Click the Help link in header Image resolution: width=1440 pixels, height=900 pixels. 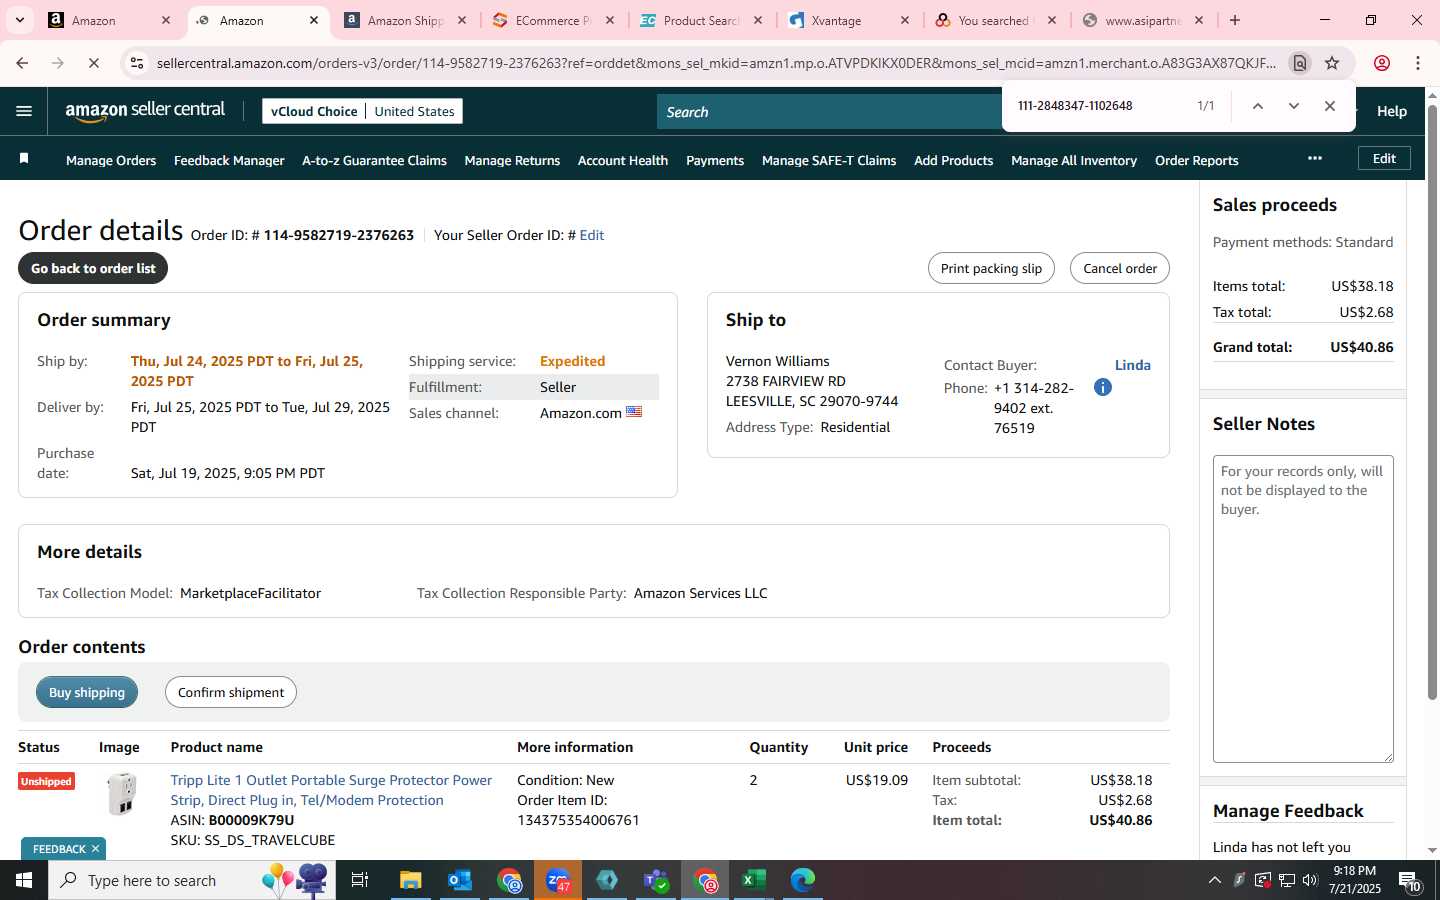[x=1391, y=111]
